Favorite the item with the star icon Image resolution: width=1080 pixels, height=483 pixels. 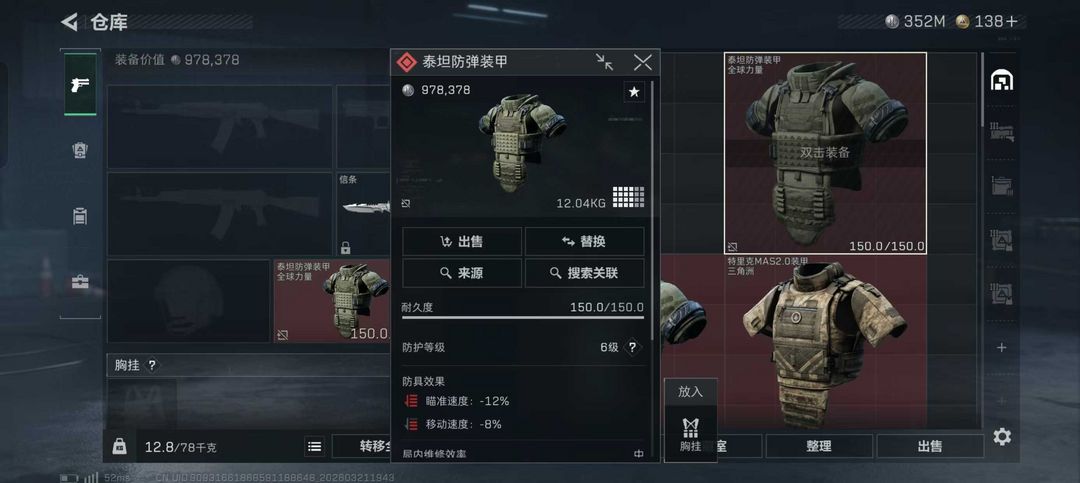[x=634, y=92]
